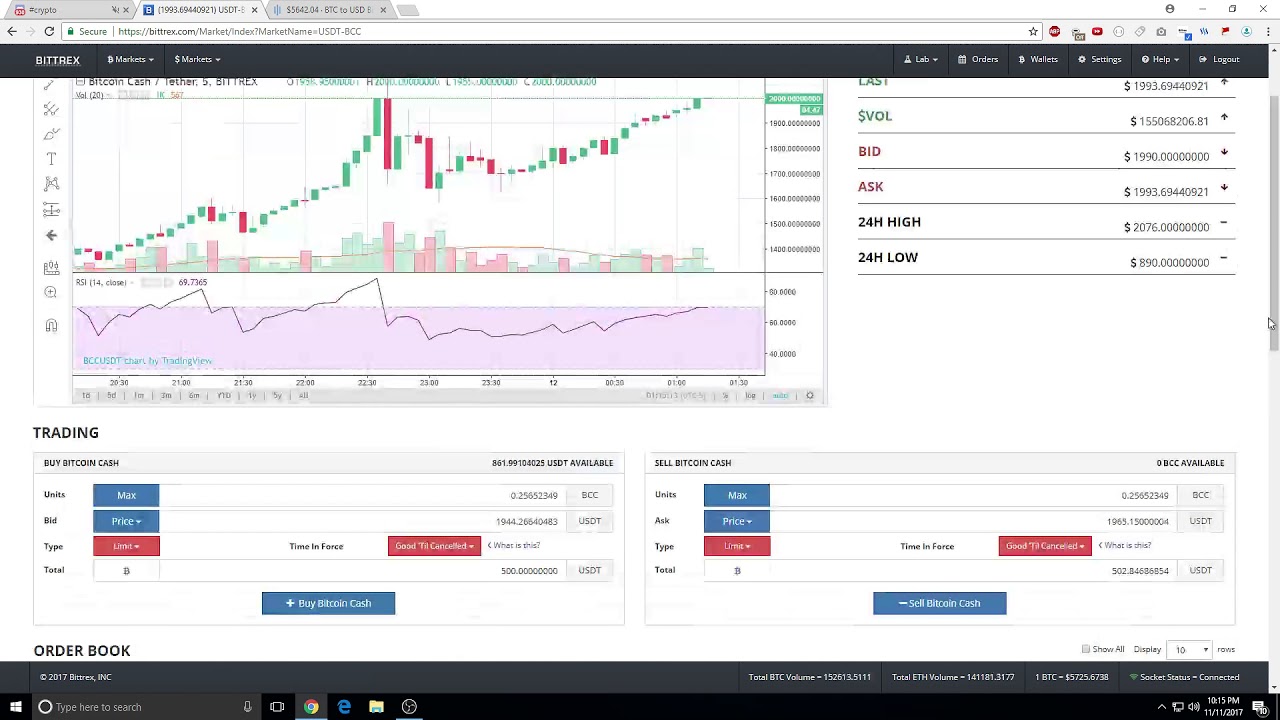Expand the Lab menu

coord(921,59)
